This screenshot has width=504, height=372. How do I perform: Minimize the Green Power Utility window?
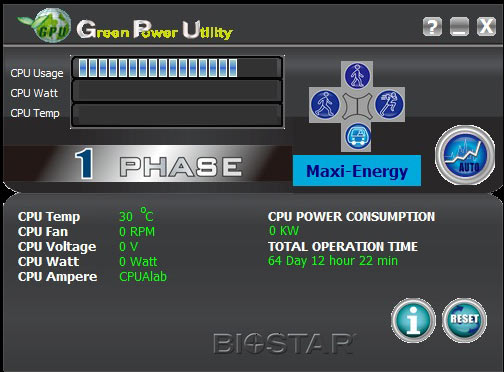pos(459,27)
